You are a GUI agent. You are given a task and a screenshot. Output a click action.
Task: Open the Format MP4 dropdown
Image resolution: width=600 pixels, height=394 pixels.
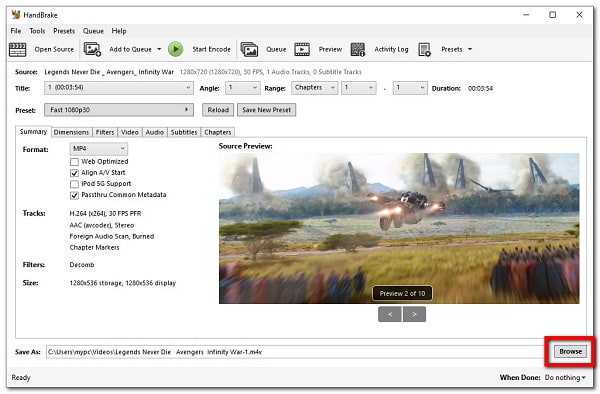coord(99,148)
